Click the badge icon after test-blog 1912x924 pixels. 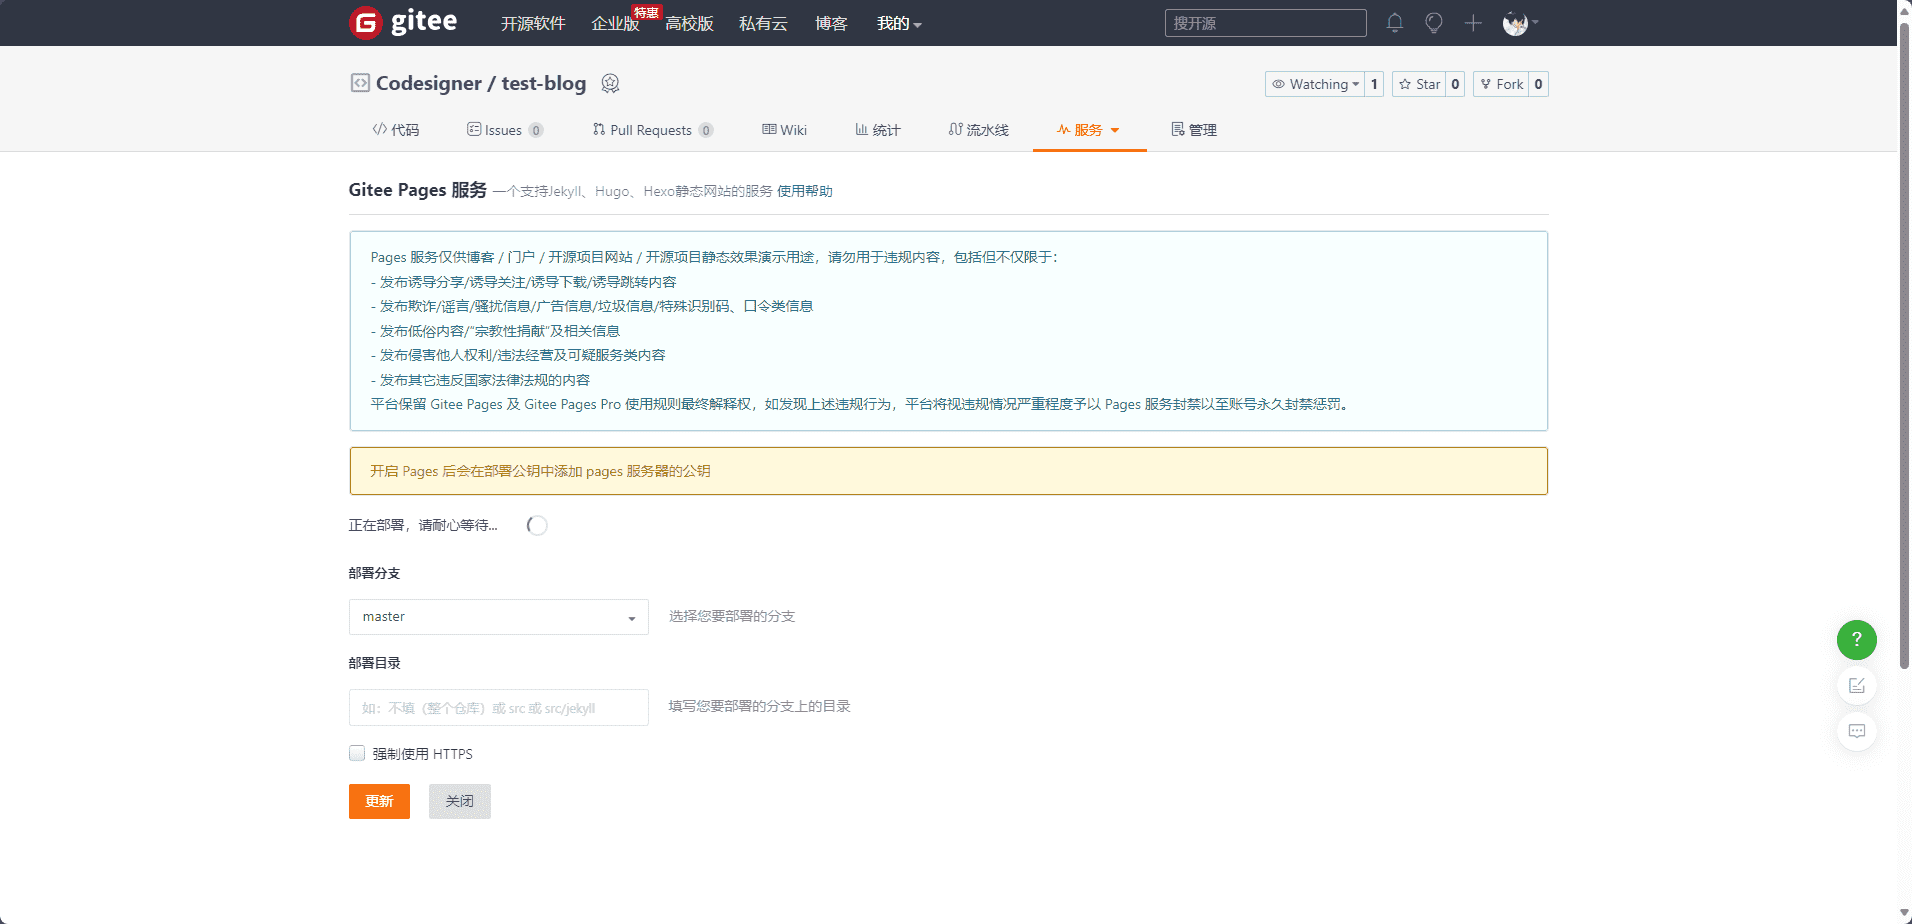(610, 83)
